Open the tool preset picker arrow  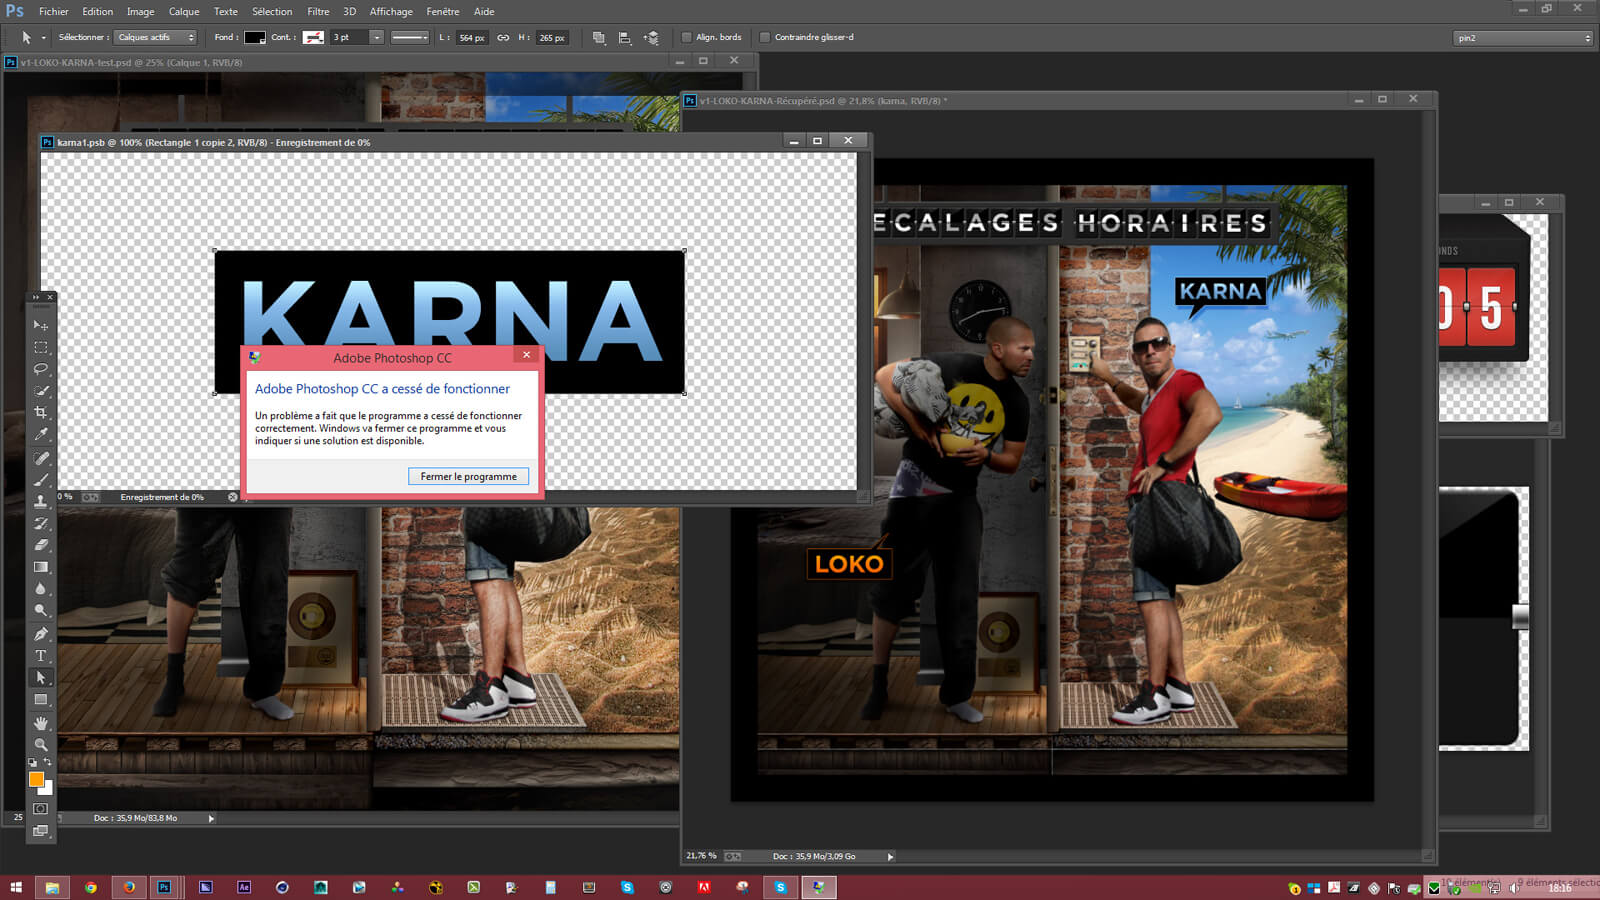(x=43, y=38)
